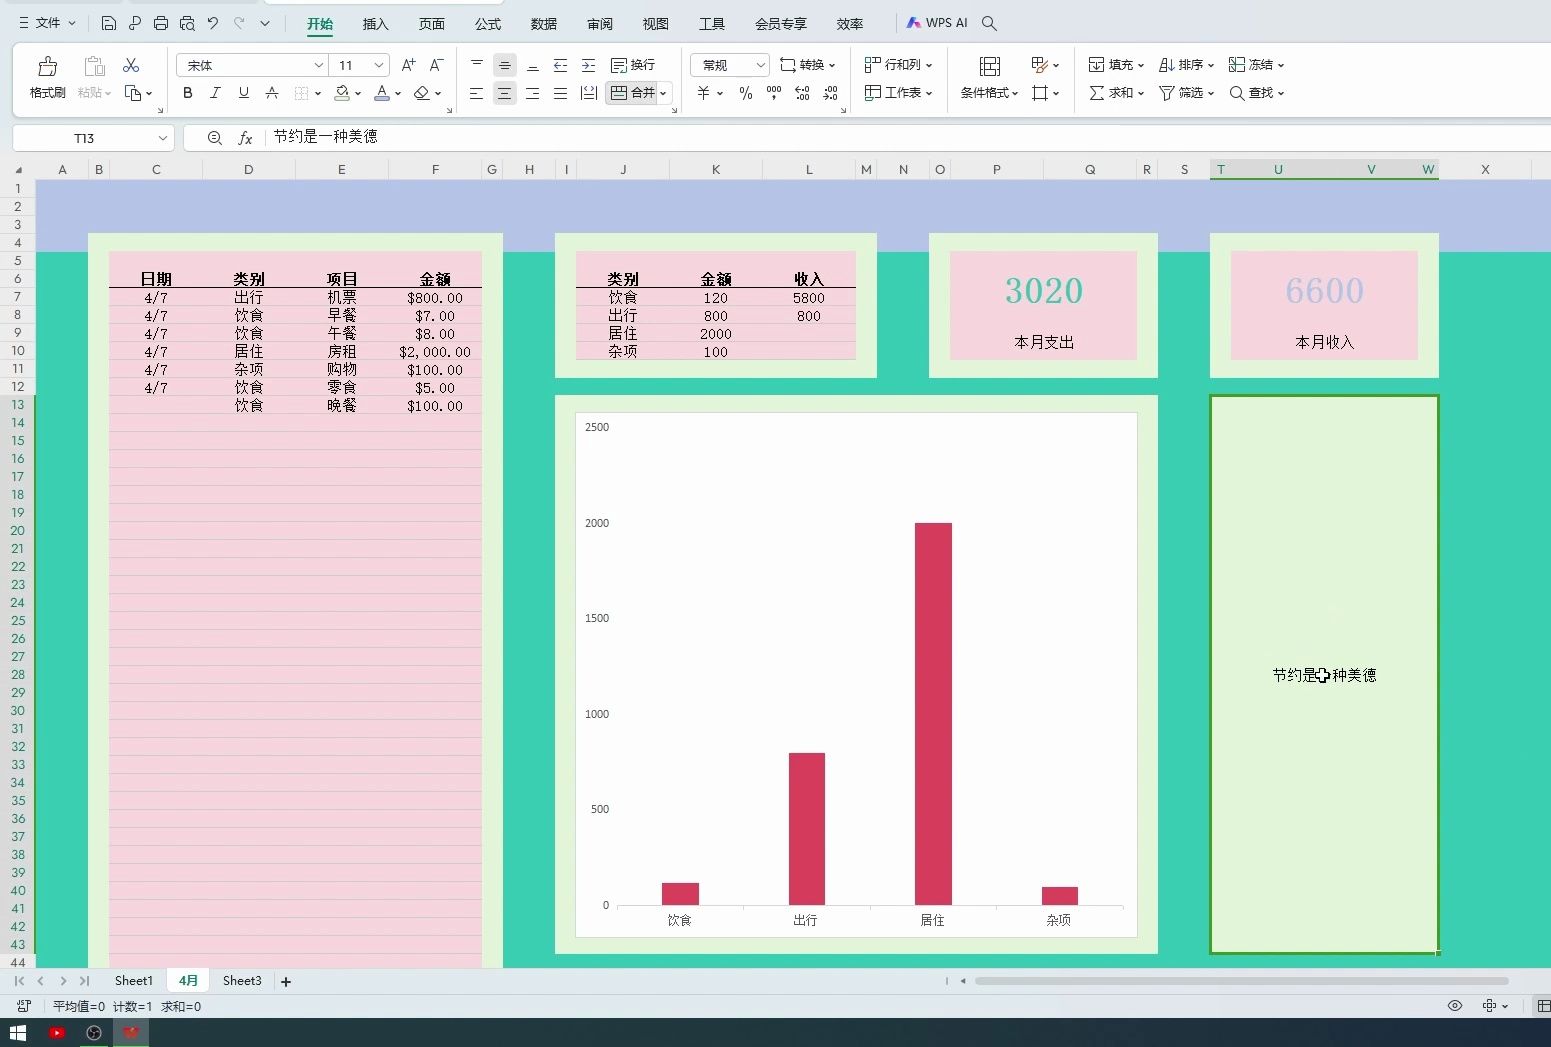Click the Increase Decimal icon
Screen dimensions: 1551x1047
coord(802,93)
